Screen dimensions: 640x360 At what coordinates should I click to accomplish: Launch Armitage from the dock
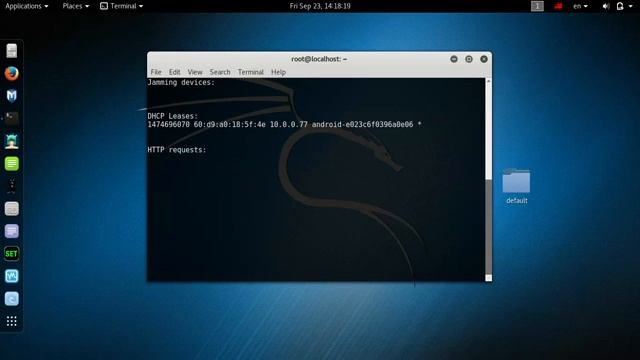pos(11,141)
